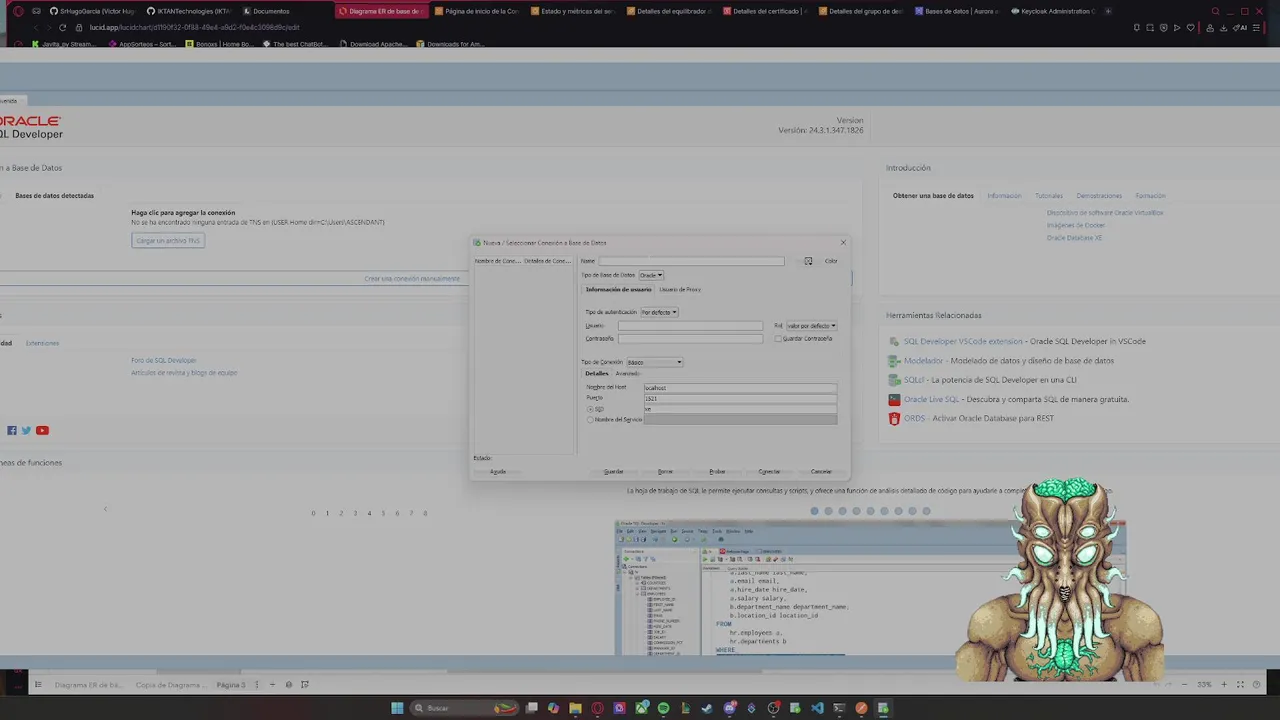
Task: Click first blue carousel dot above screenshot
Action: [x=814, y=511]
